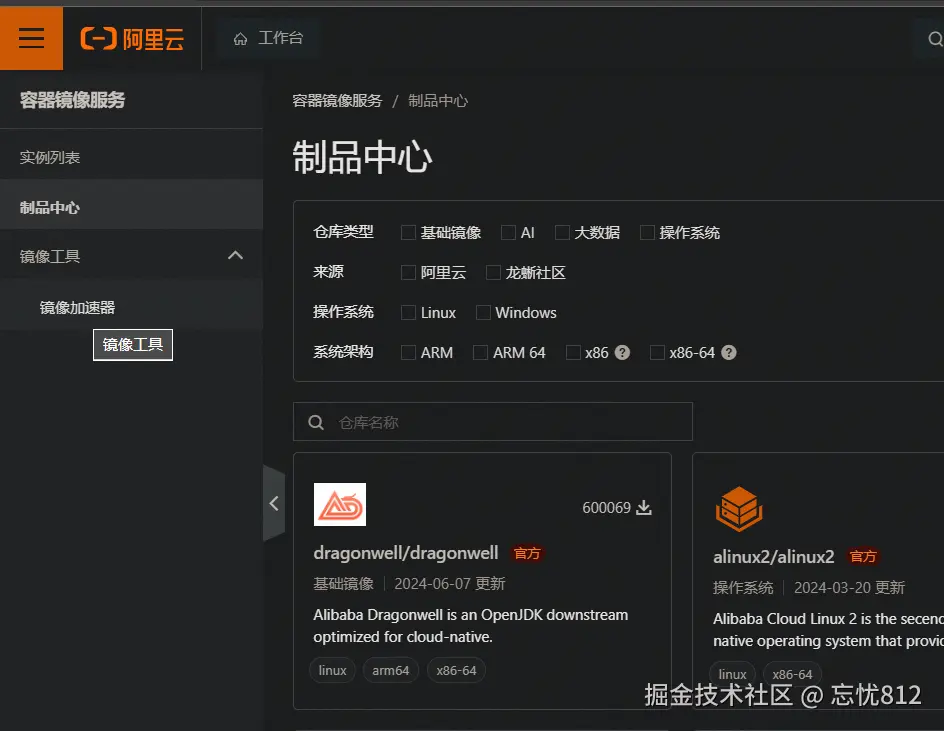Screen dimensions: 944x731
Task: Click the 官方 badge on dragonwell card
Action: [x=527, y=553]
